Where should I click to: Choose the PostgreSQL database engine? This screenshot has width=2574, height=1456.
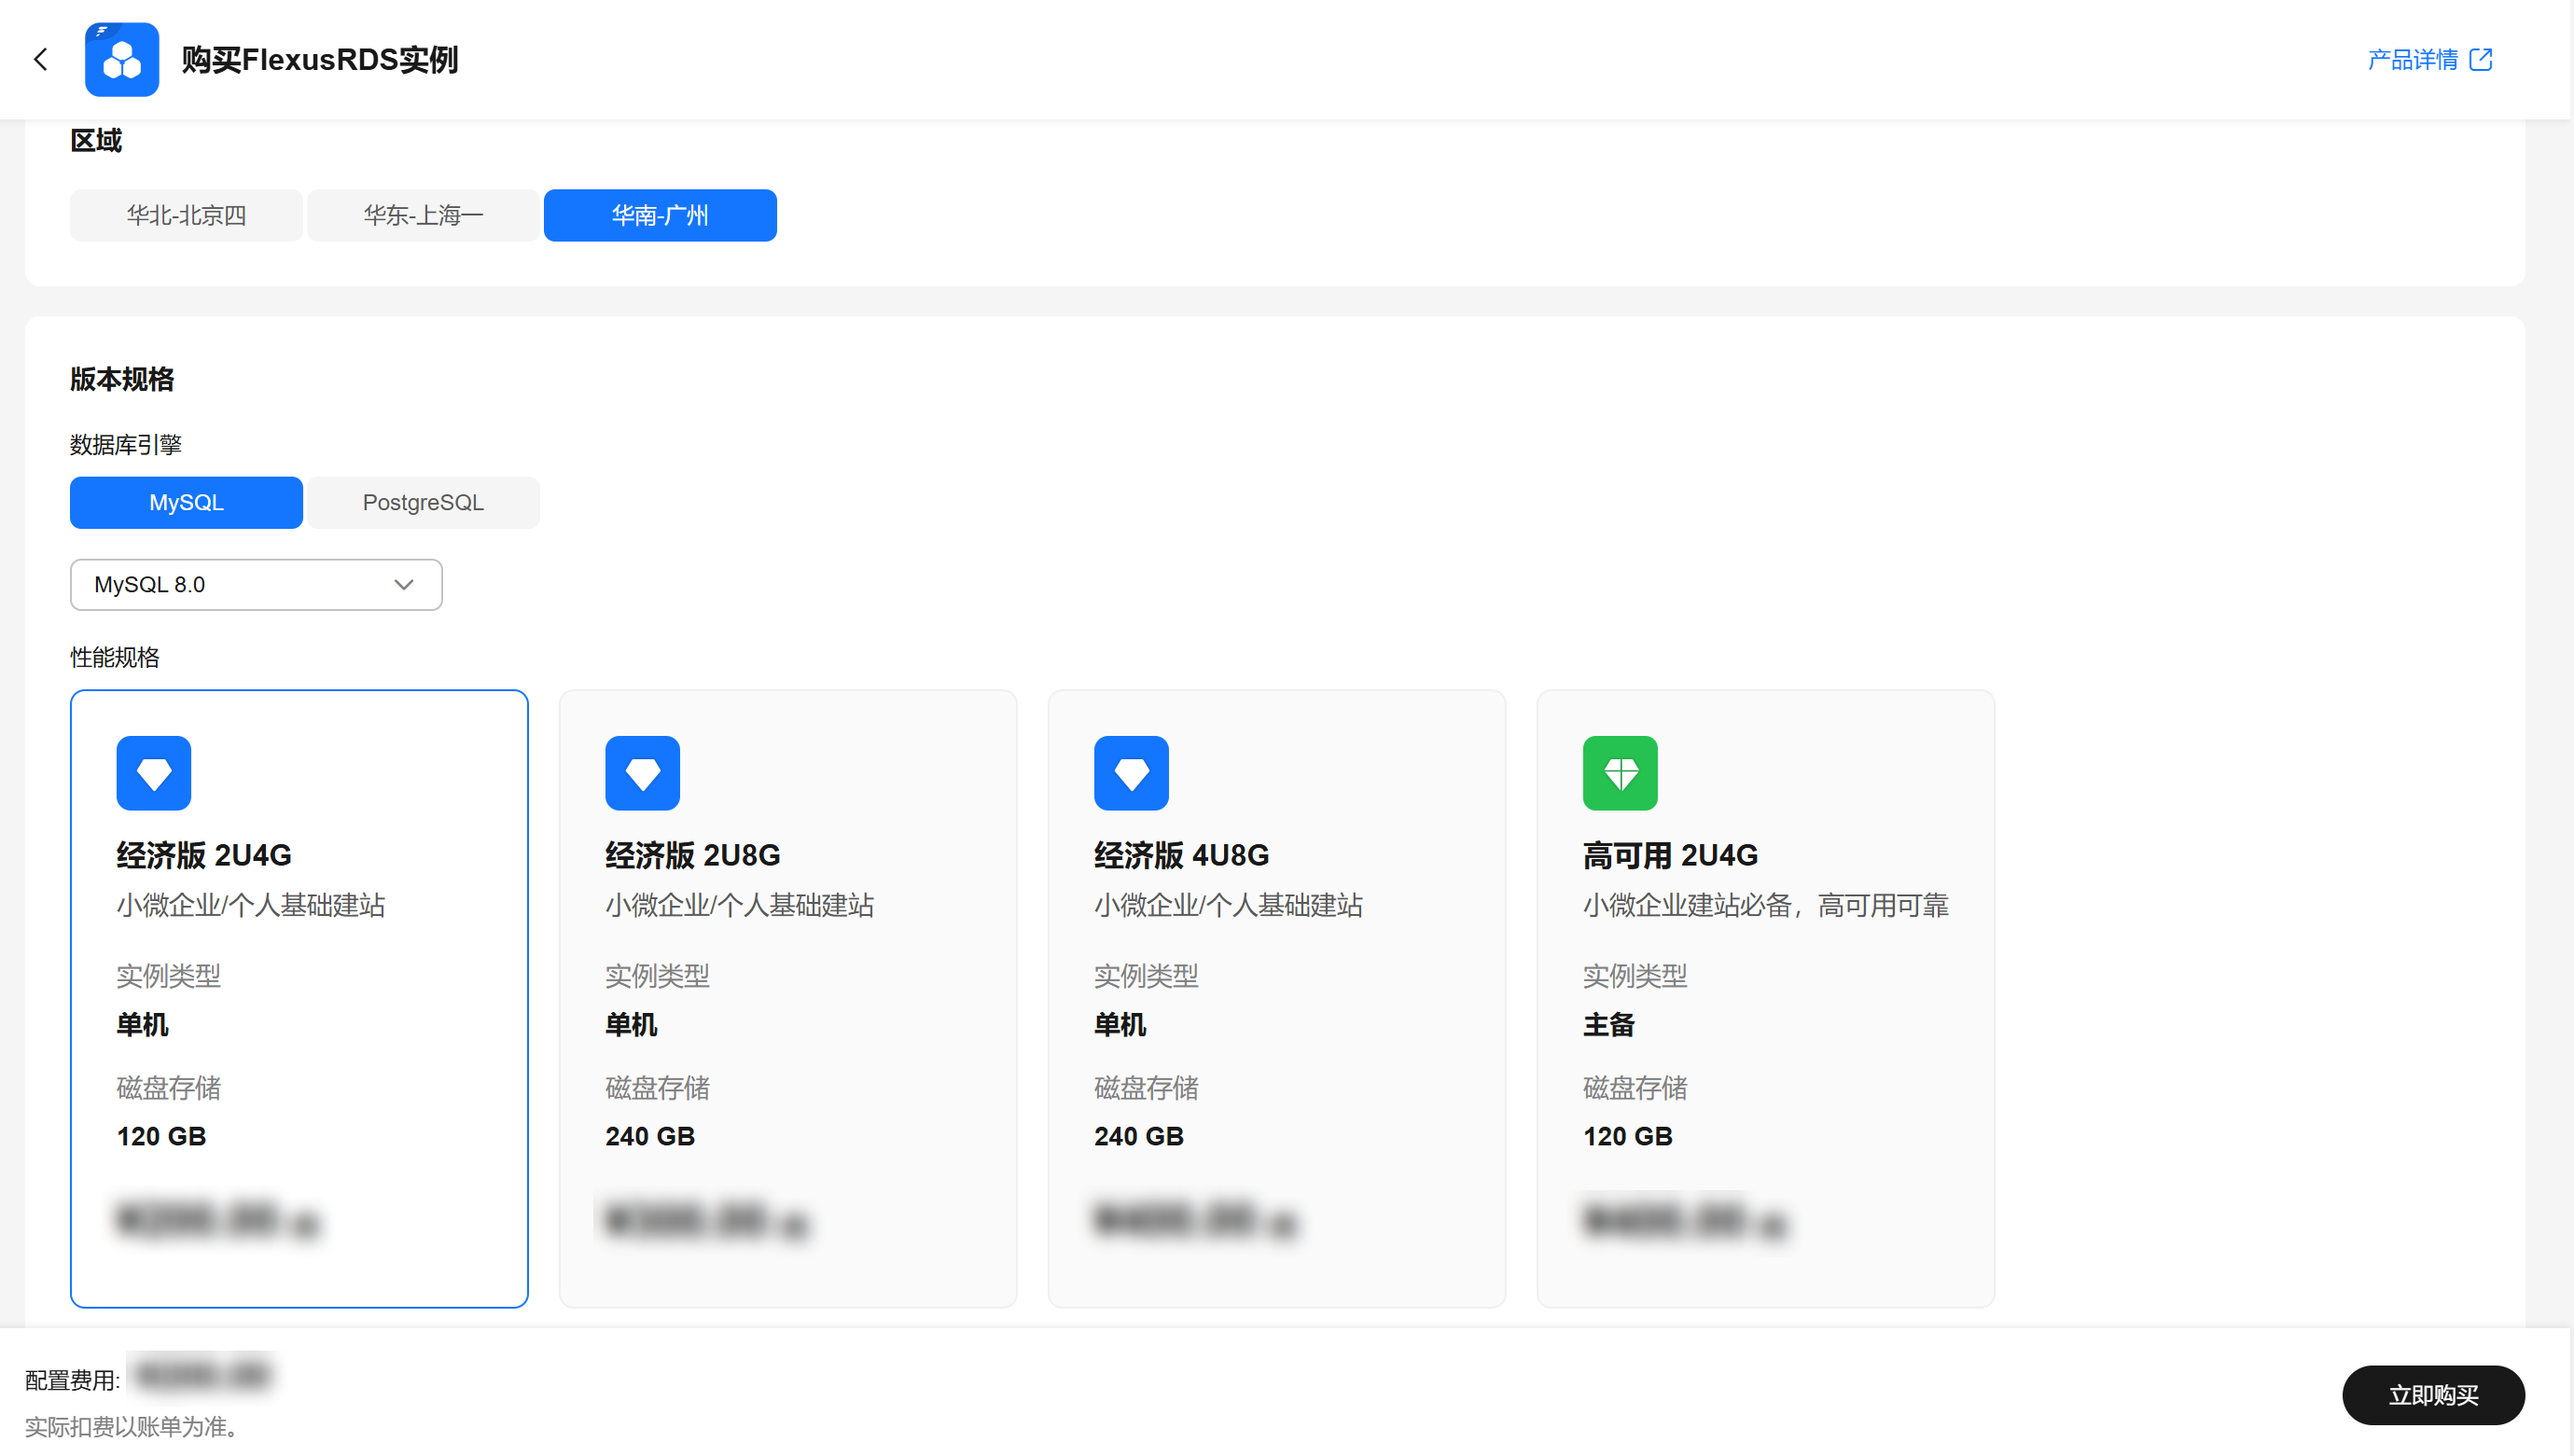pos(423,503)
